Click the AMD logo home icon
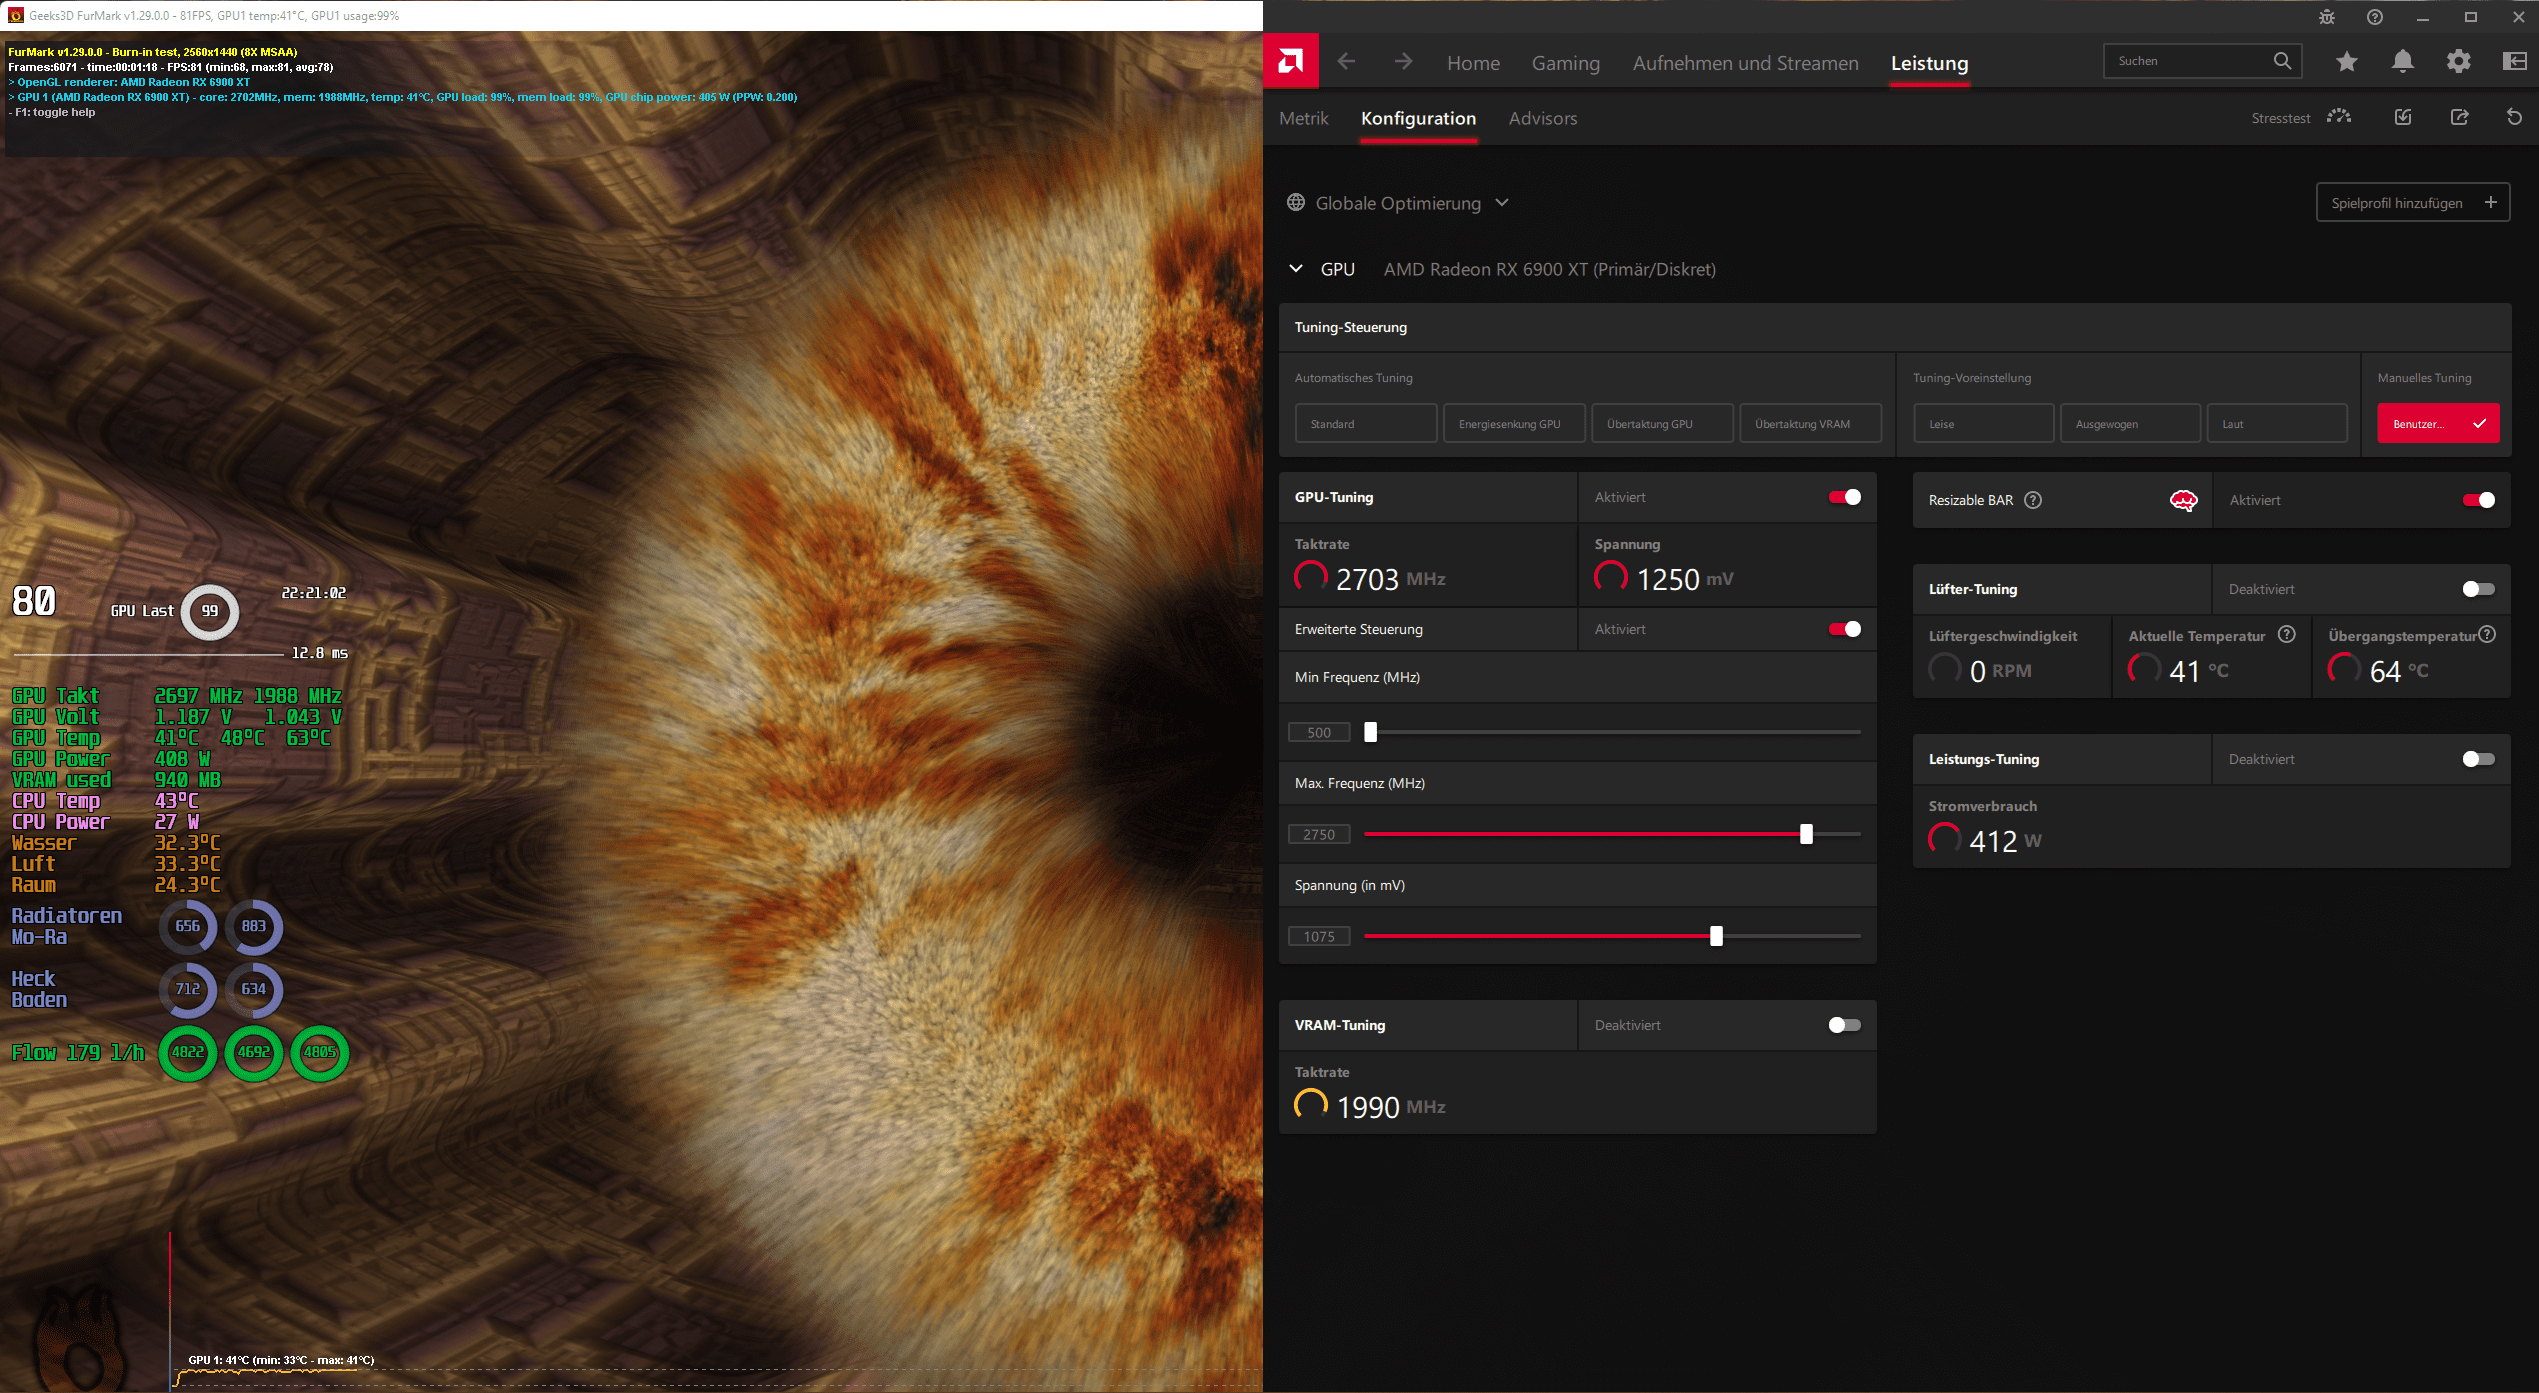 coord(1291,62)
